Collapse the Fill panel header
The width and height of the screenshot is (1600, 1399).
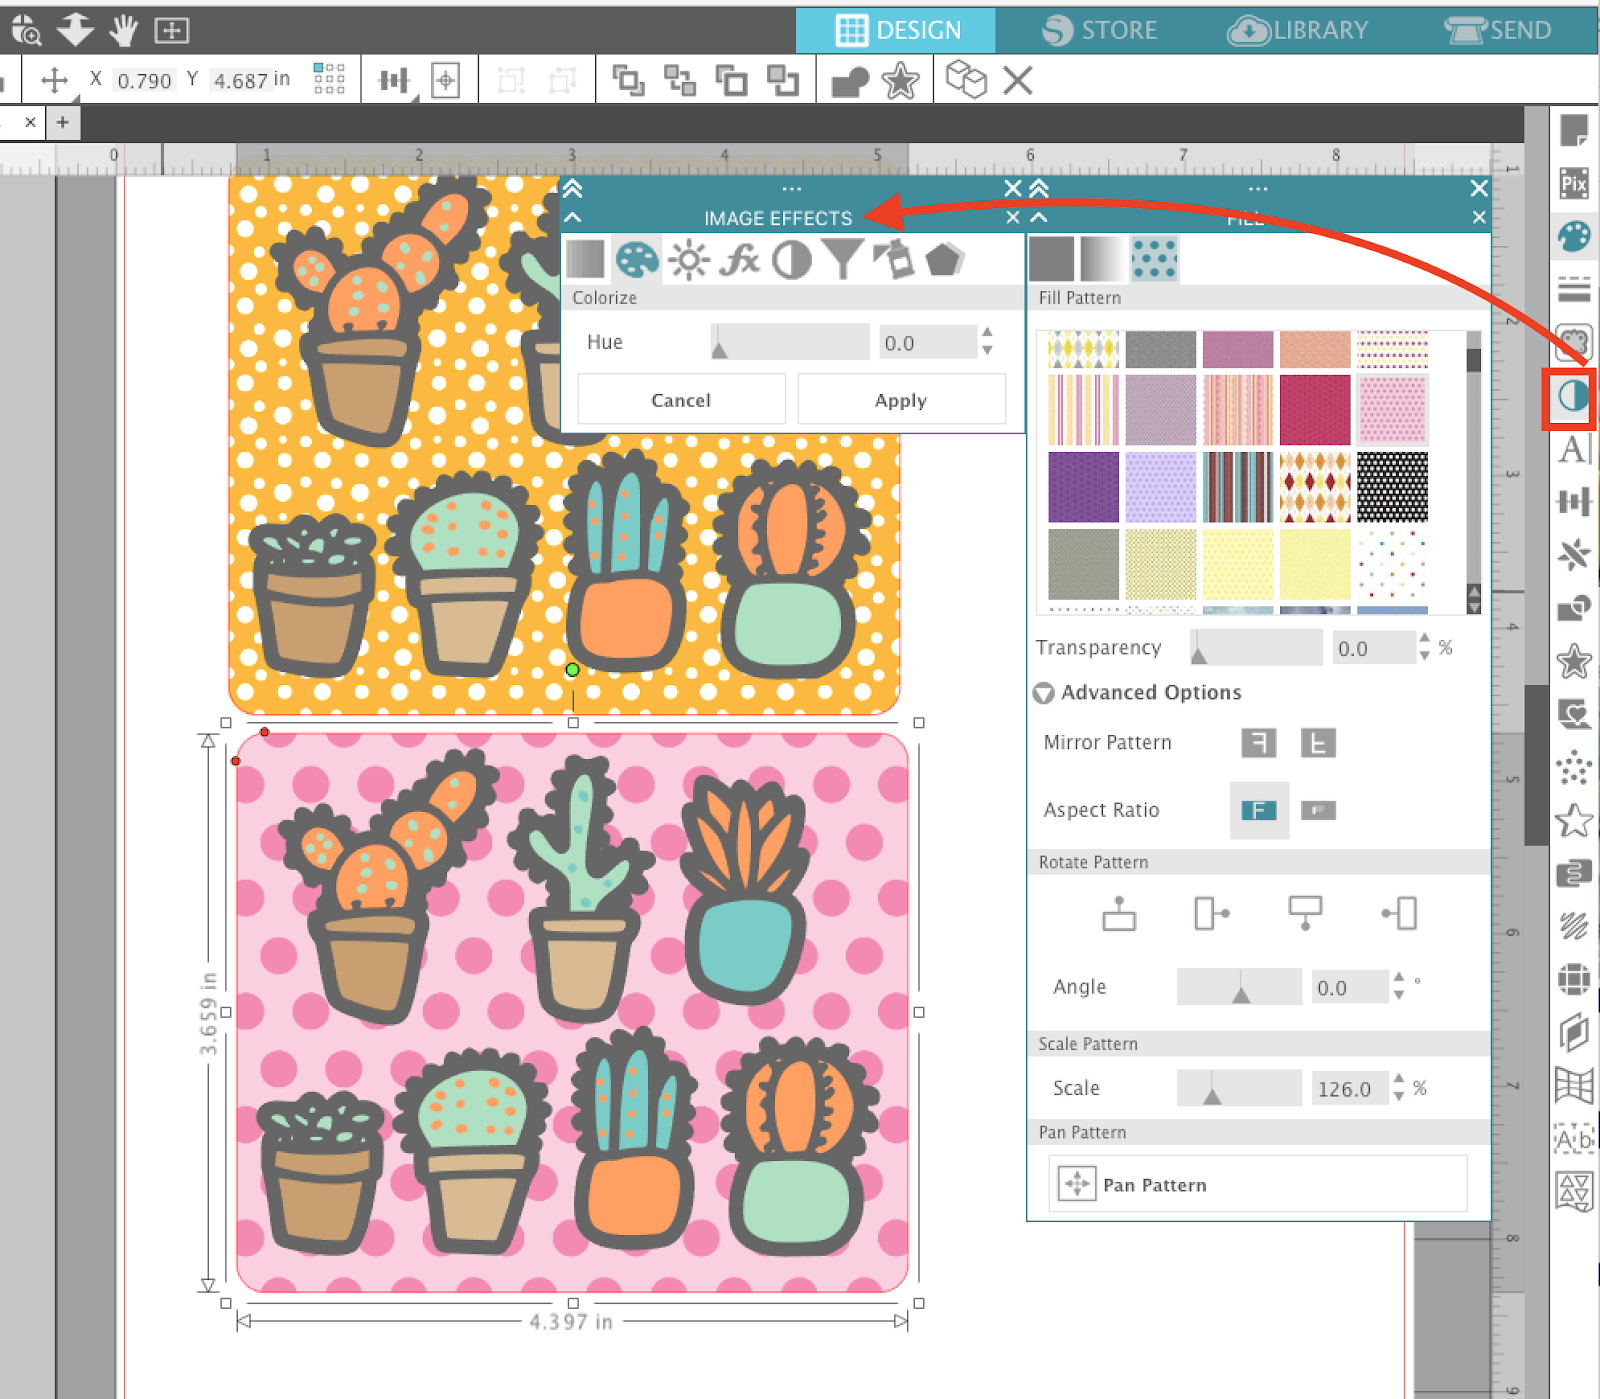click(x=1038, y=218)
